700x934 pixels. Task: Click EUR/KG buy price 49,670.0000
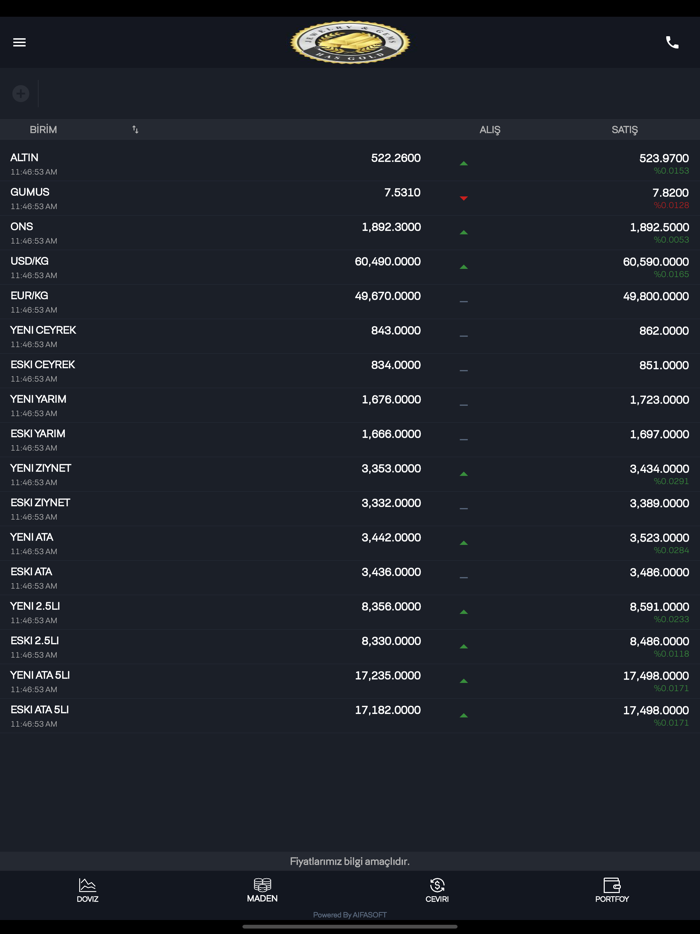click(x=388, y=297)
